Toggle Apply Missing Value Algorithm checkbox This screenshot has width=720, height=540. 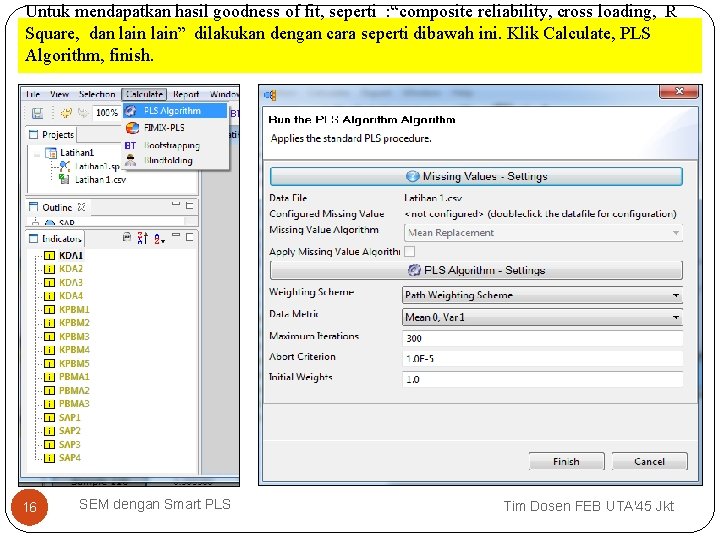(409, 252)
